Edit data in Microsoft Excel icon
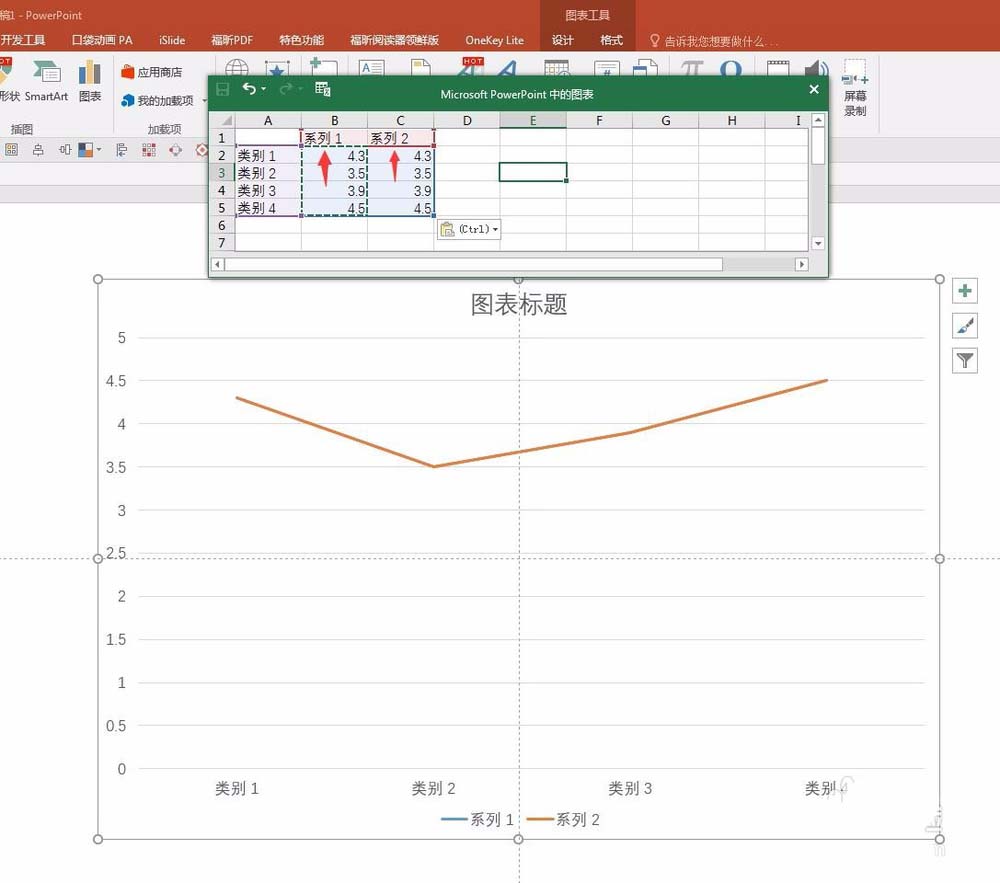Image resolution: width=1000 pixels, height=883 pixels. coord(323,89)
